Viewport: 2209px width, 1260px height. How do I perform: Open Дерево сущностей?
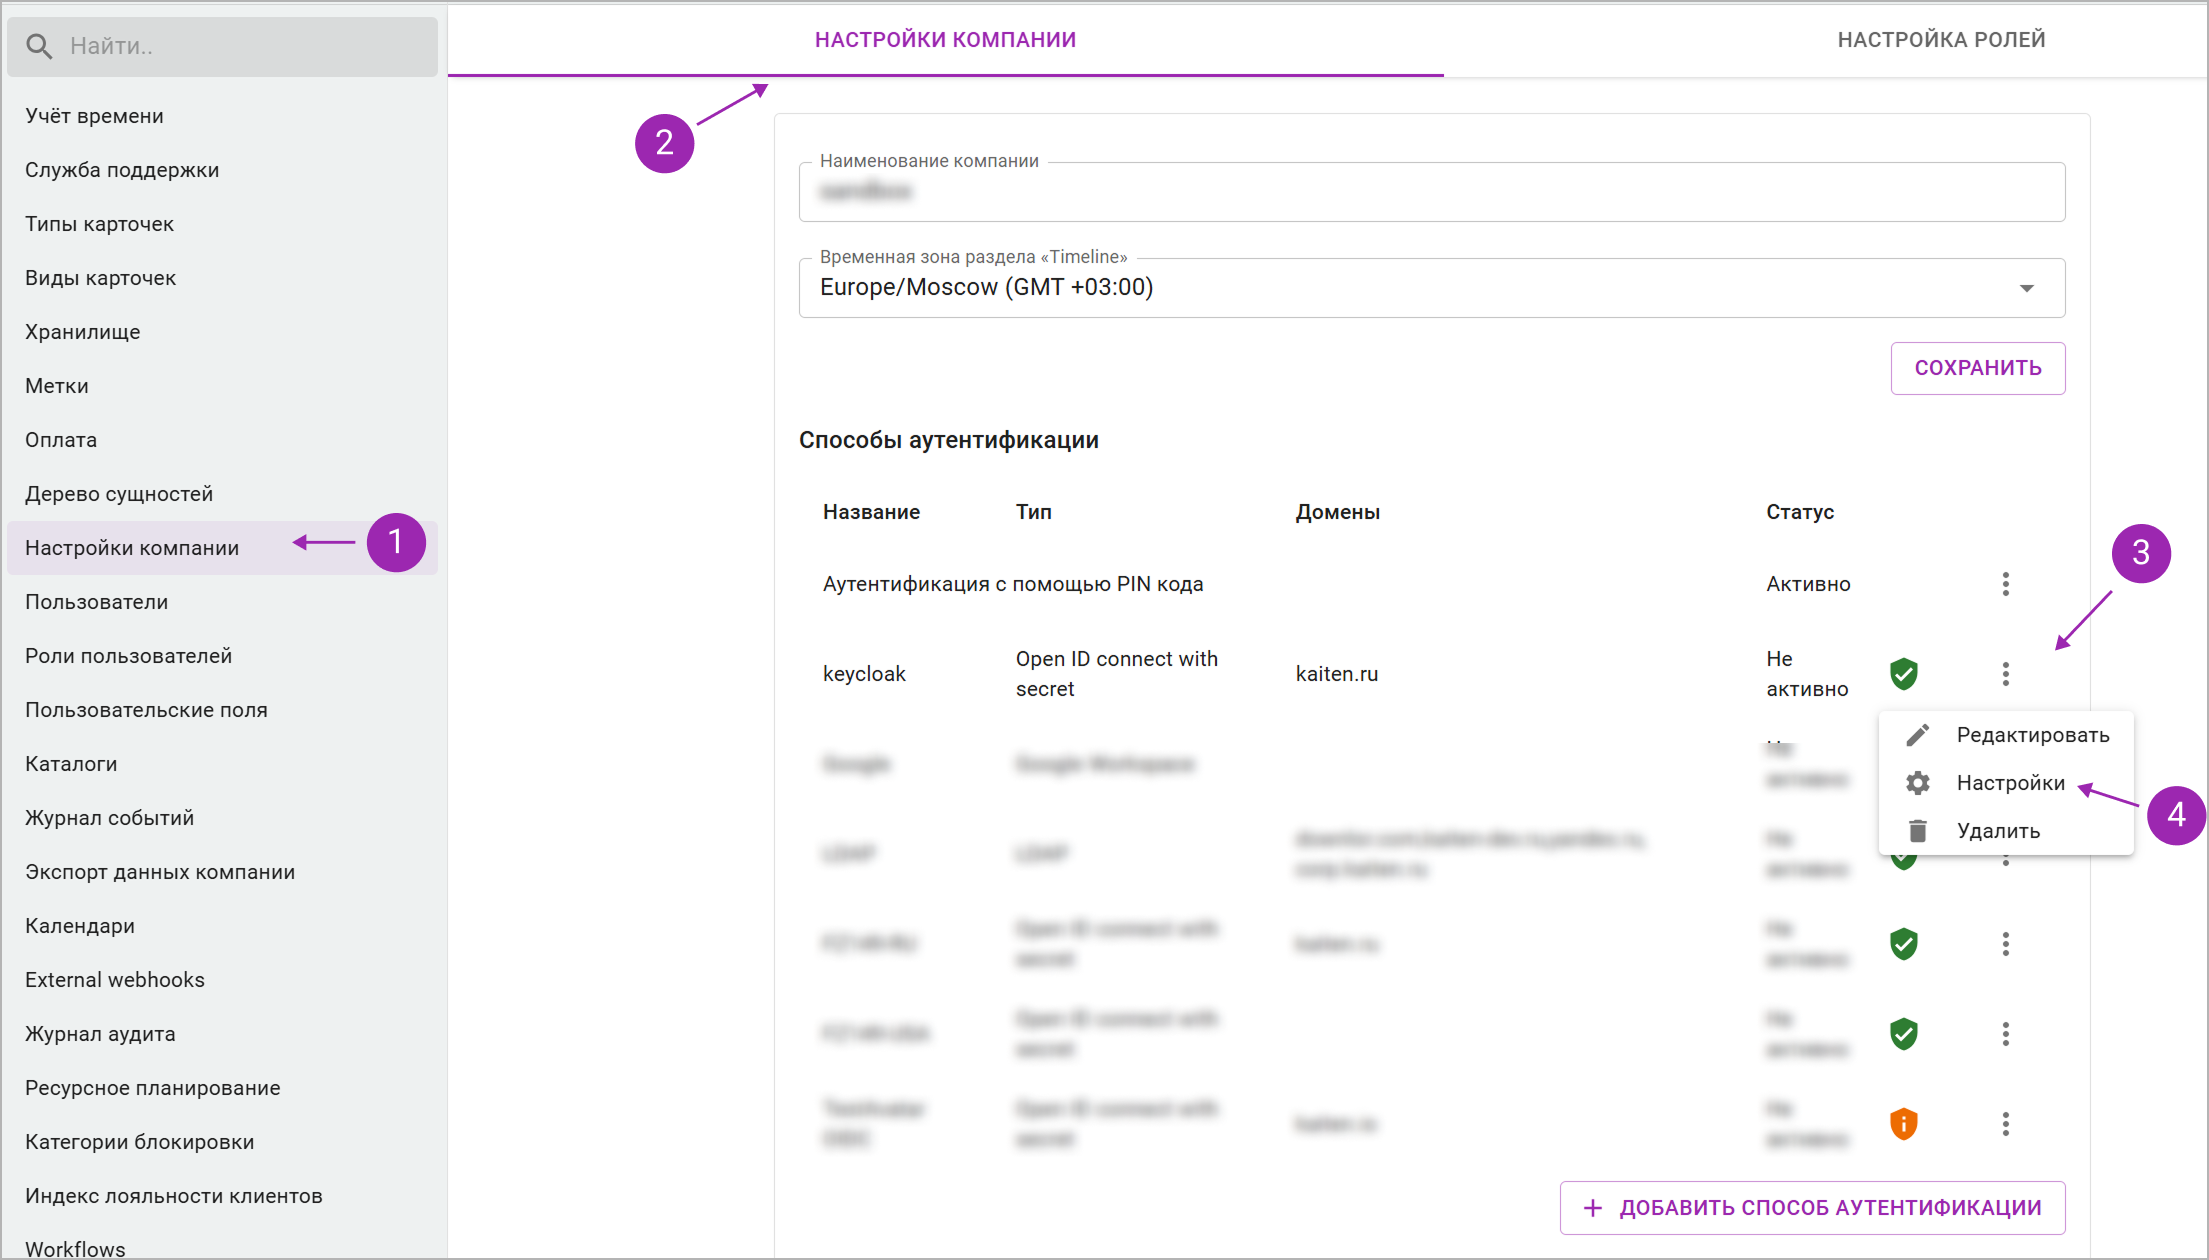119,494
